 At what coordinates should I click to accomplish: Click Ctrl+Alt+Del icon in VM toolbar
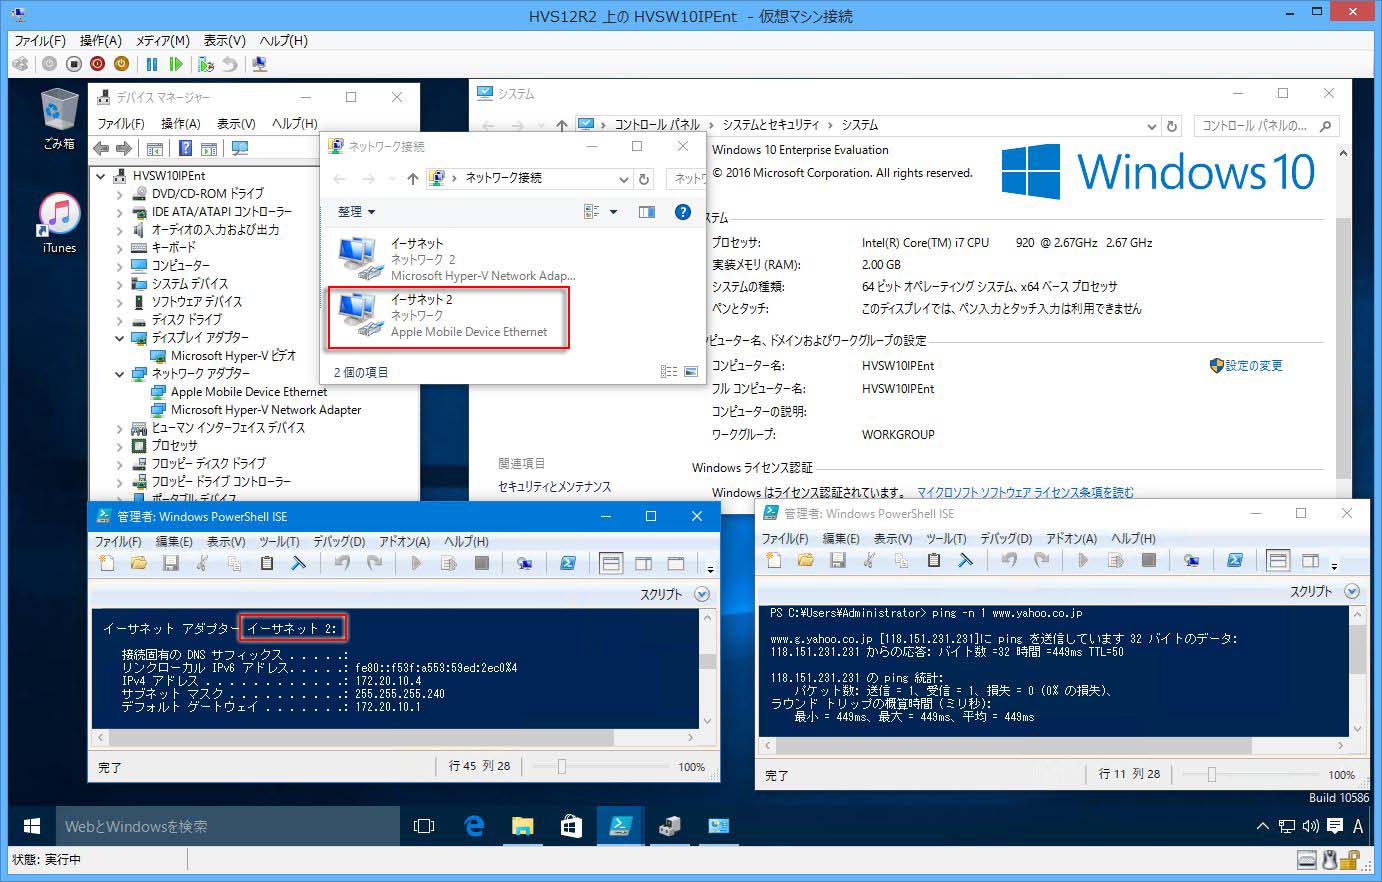coord(20,64)
